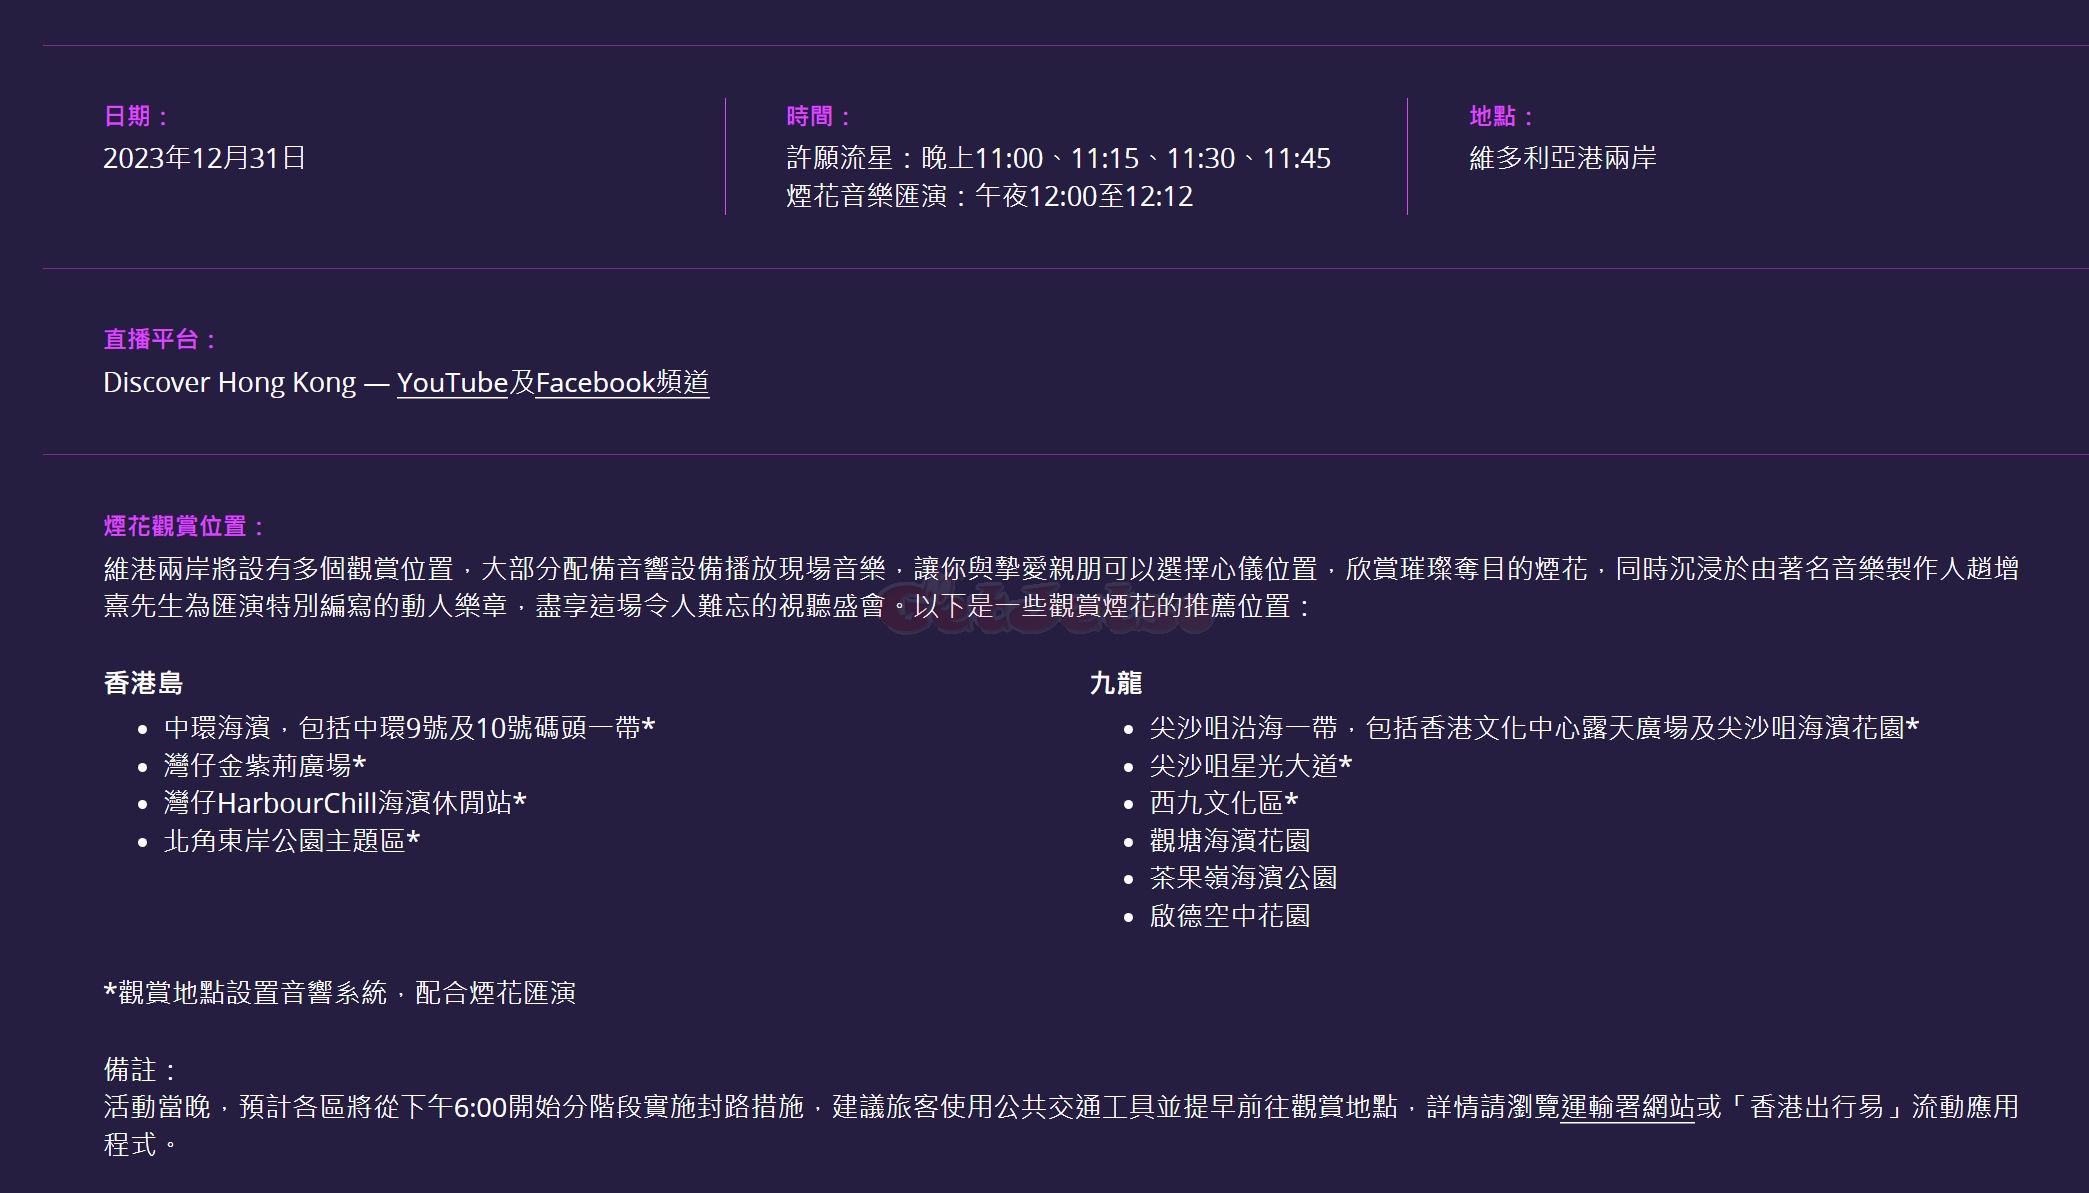Click the 備註 label
Image resolution: width=2089 pixels, height=1193 pixels.
click(x=140, y=1070)
